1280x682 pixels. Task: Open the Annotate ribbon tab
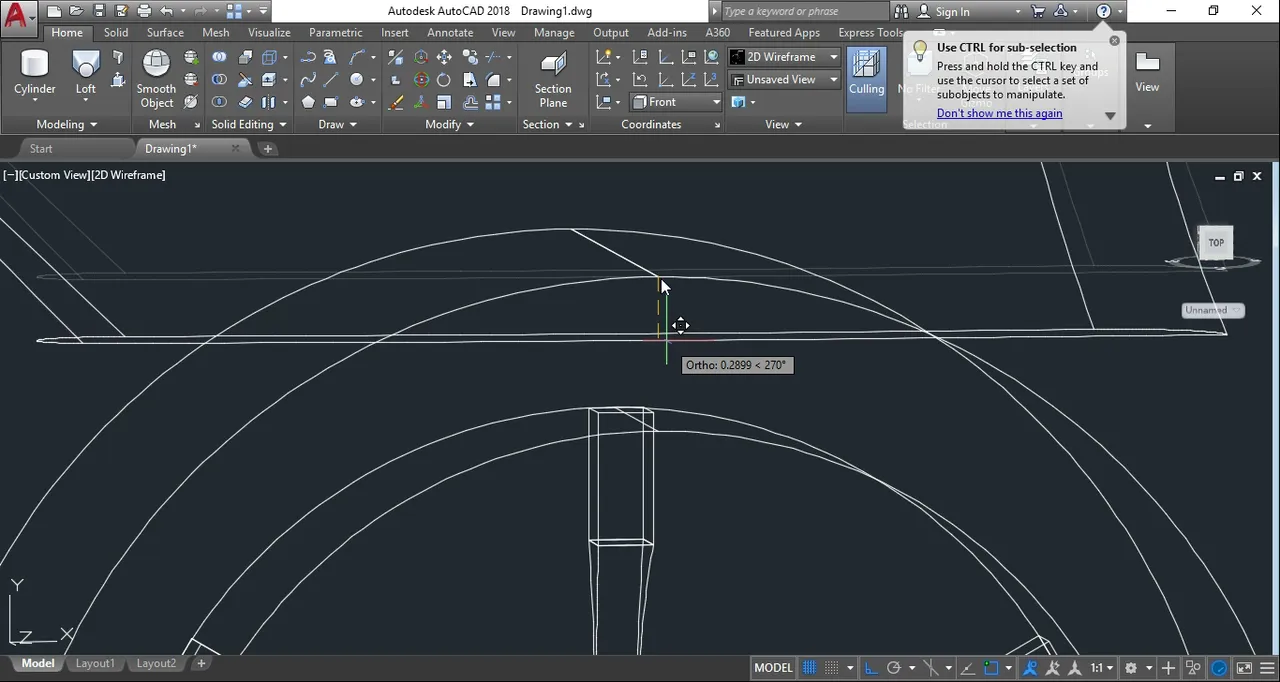(x=450, y=33)
